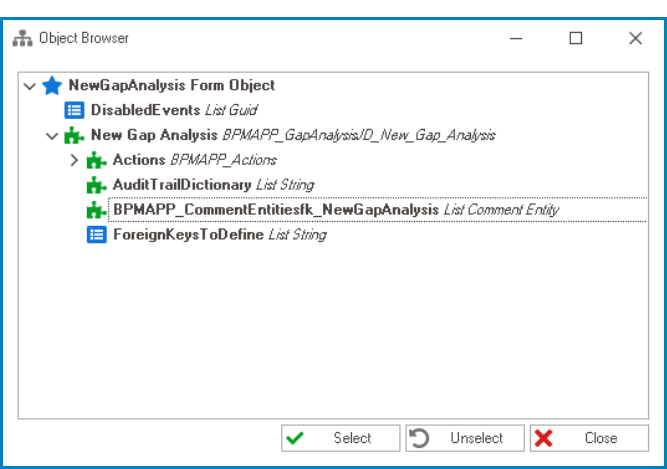Click the Actions green puzzle icon
This screenshot has height=469, width=667.
coord(96,161)
